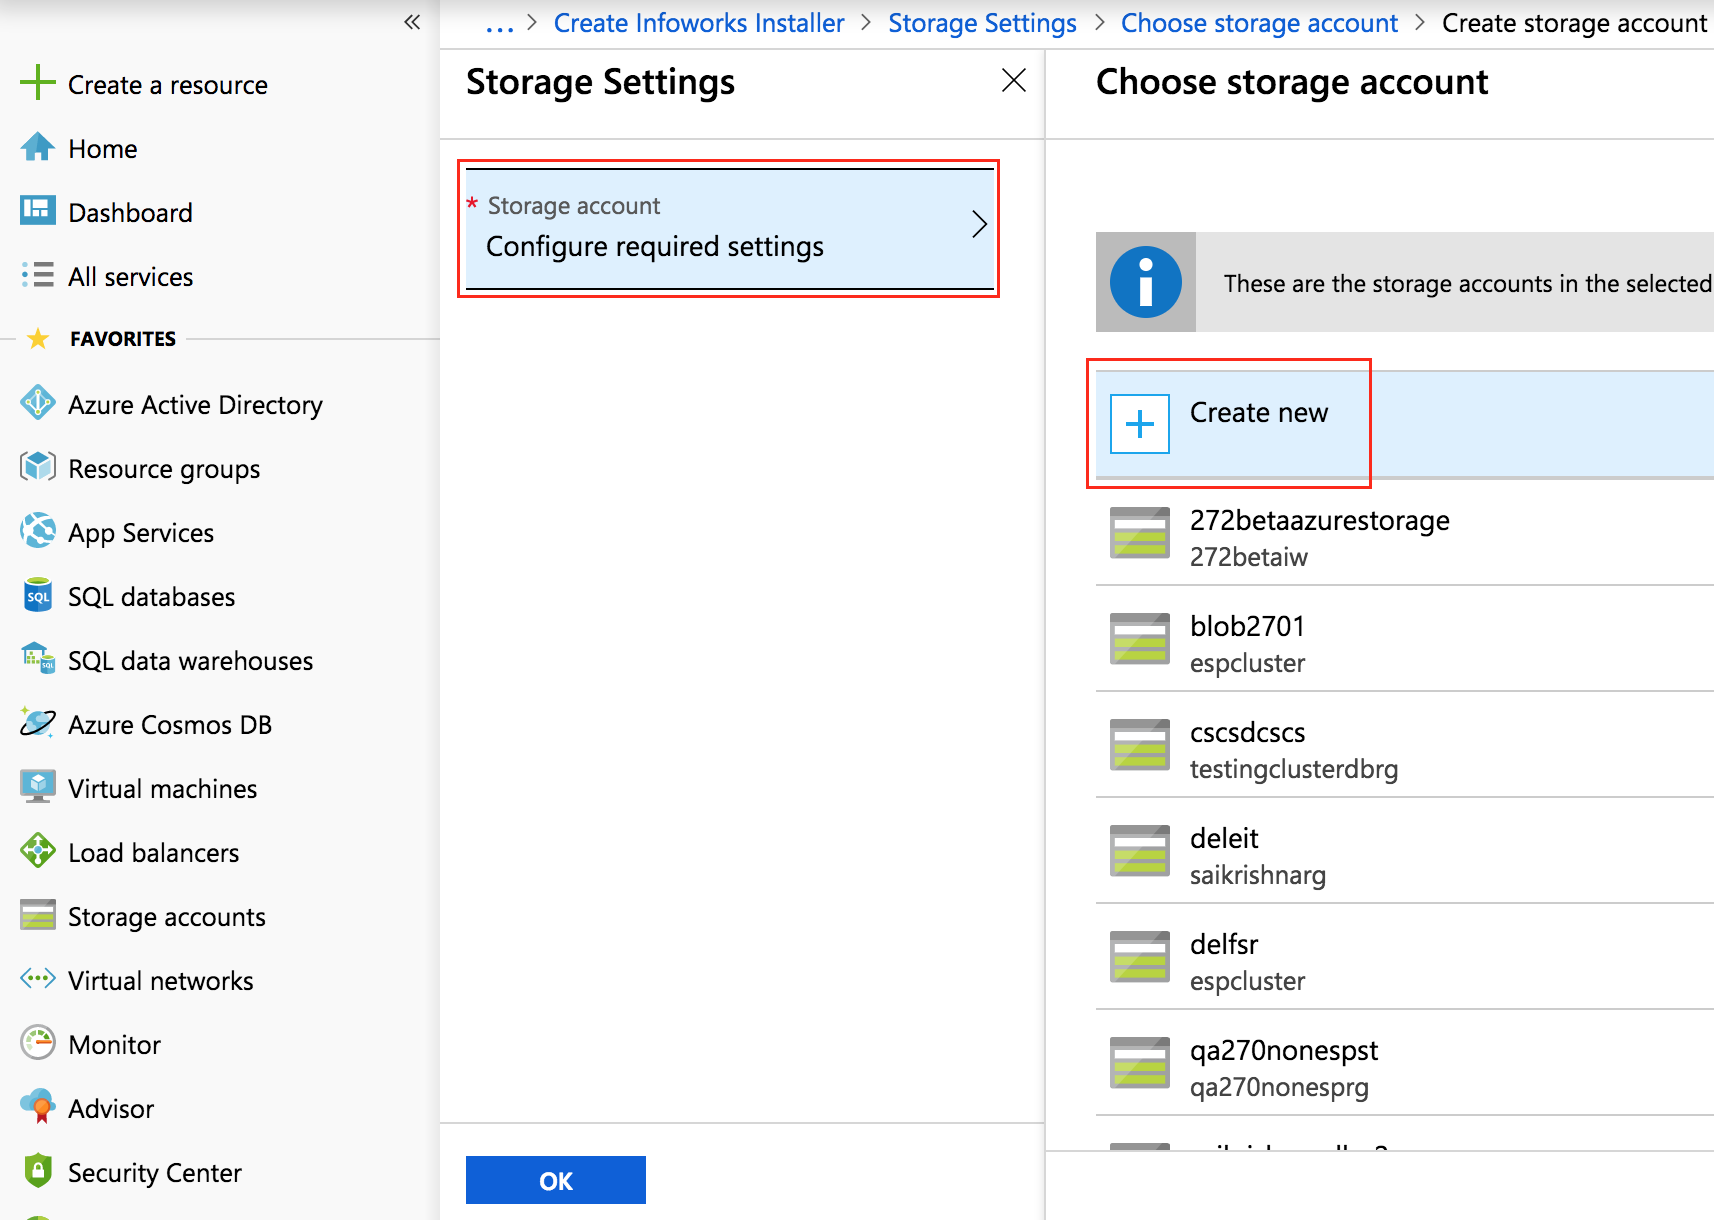Open Create Infoworks Installer breadcrumb
The height and width of the screenshot is (1220, 1714).
699,23
